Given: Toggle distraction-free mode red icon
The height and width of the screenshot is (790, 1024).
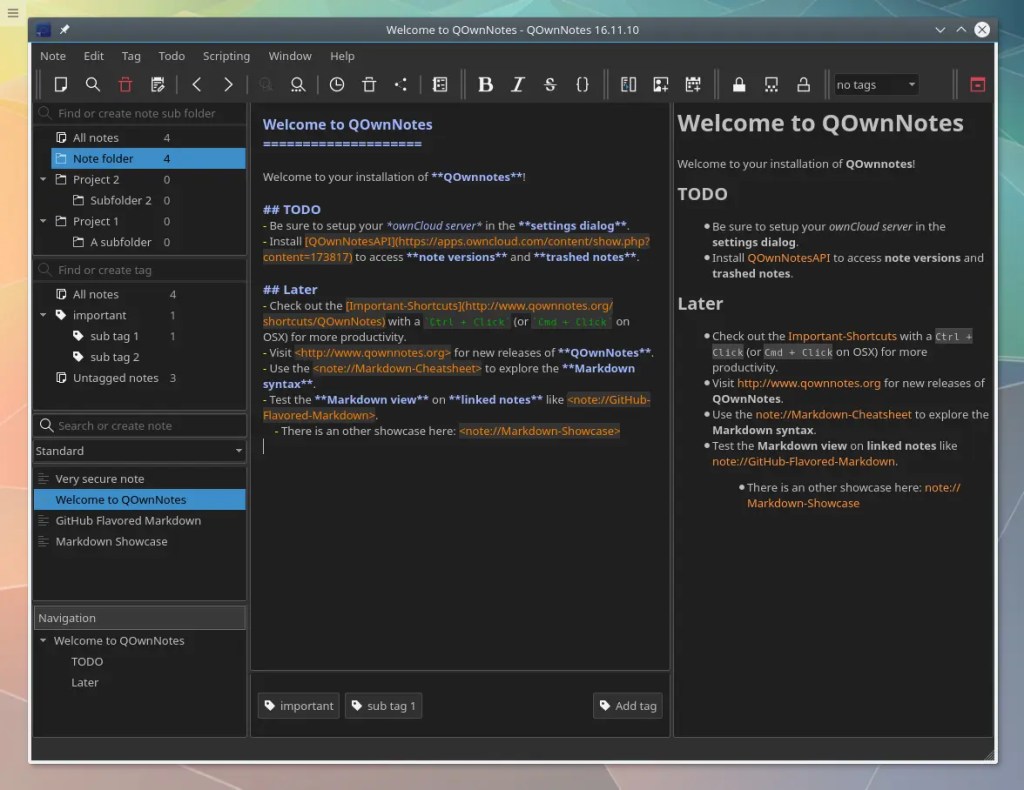Looking at the screenshot, I should pyautogui.click(x=978, y=85).
